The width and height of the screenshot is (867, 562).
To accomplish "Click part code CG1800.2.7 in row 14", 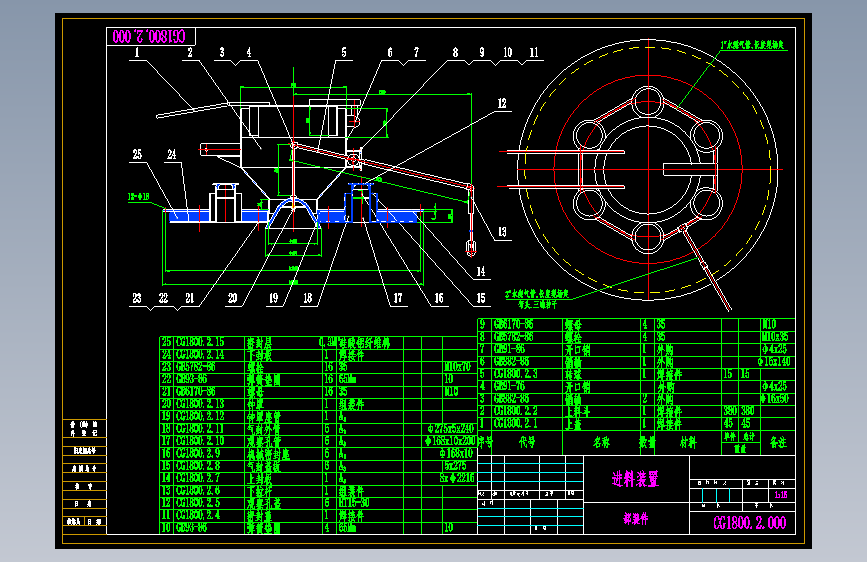I will [x=198, y=478].
